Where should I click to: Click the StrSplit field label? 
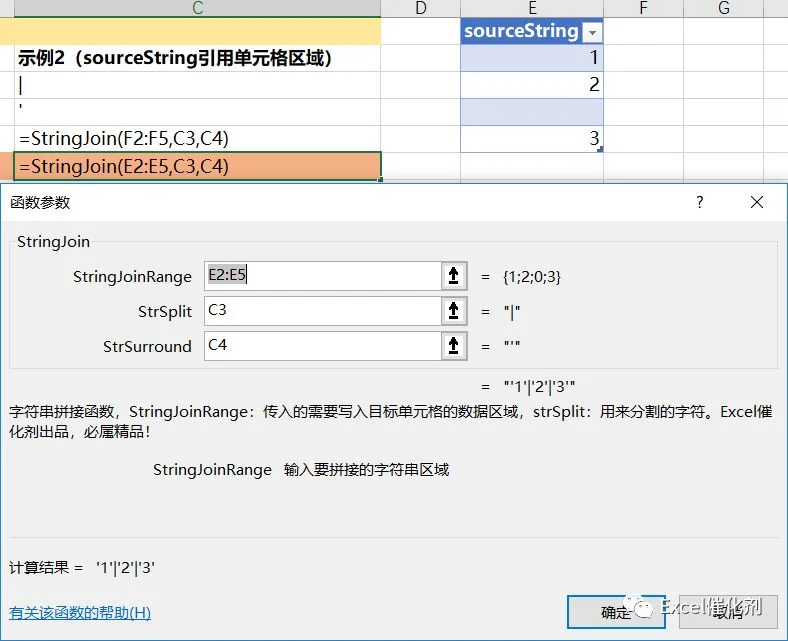(165, 312)
